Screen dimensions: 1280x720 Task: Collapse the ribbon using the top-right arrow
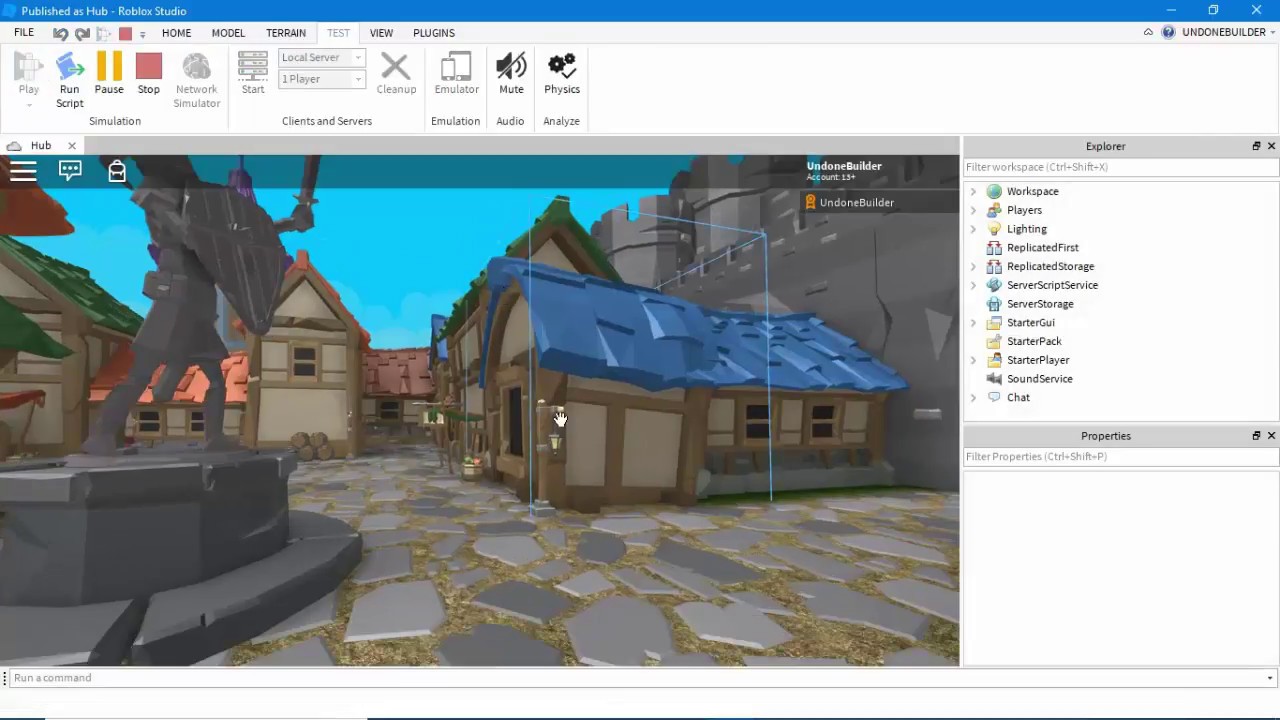(1148, 33)
